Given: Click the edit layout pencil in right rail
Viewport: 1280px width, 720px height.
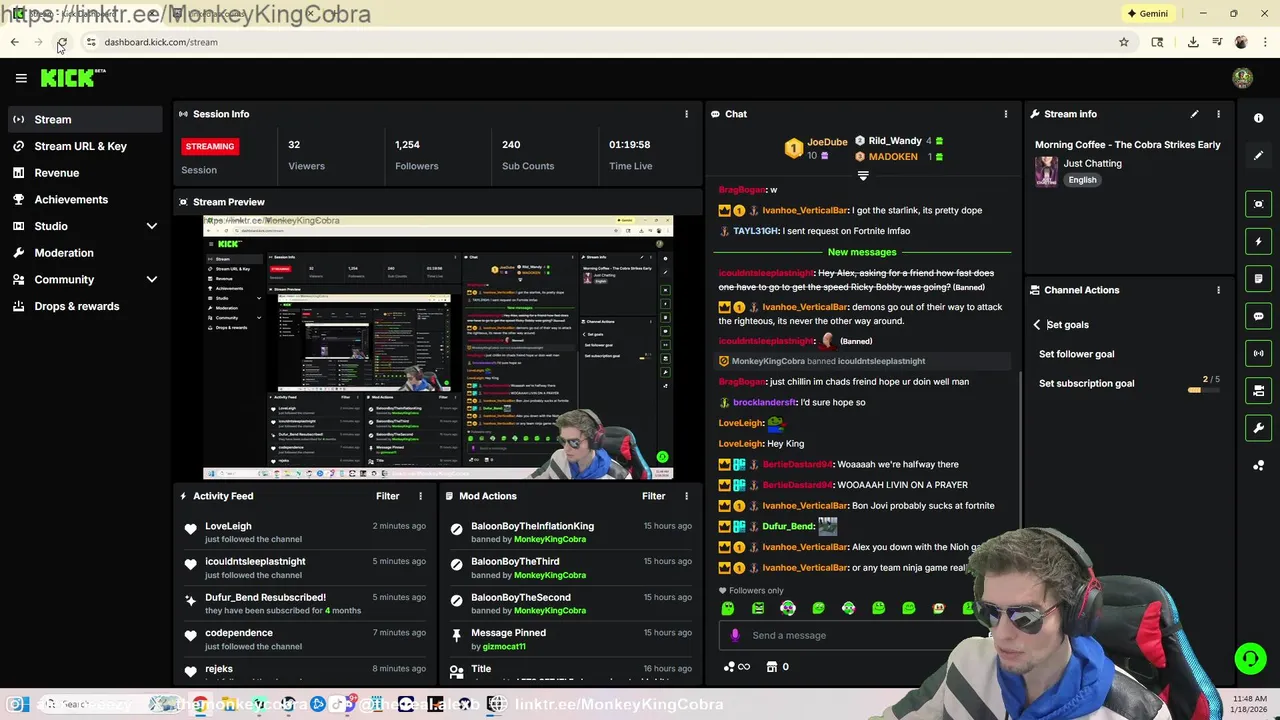Looking at the screenshot, I should [1258, 156].
